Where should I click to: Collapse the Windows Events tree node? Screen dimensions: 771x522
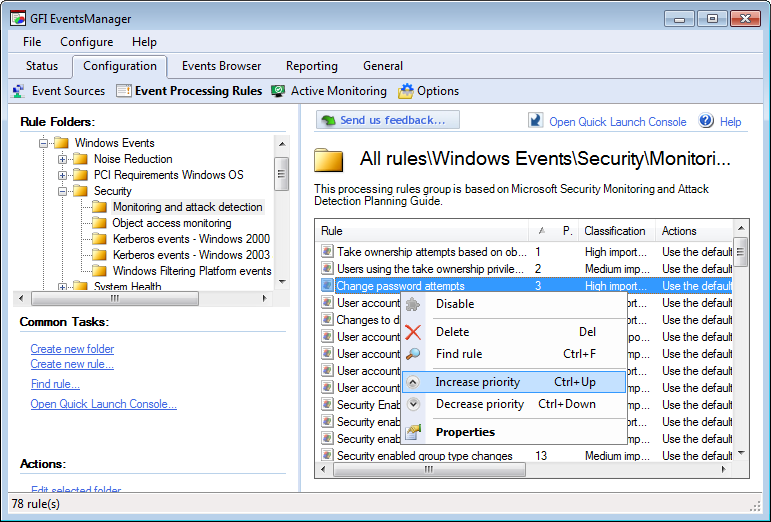coord(43,144)
